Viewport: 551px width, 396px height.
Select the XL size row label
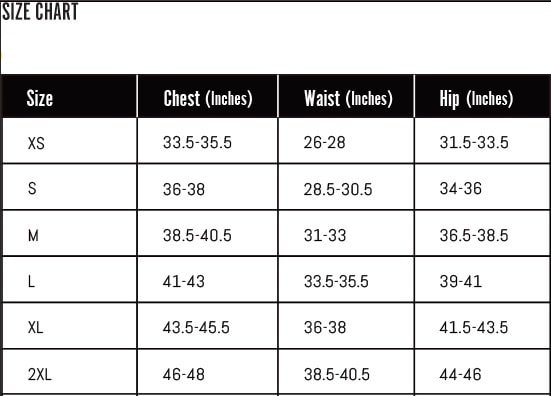35,327
